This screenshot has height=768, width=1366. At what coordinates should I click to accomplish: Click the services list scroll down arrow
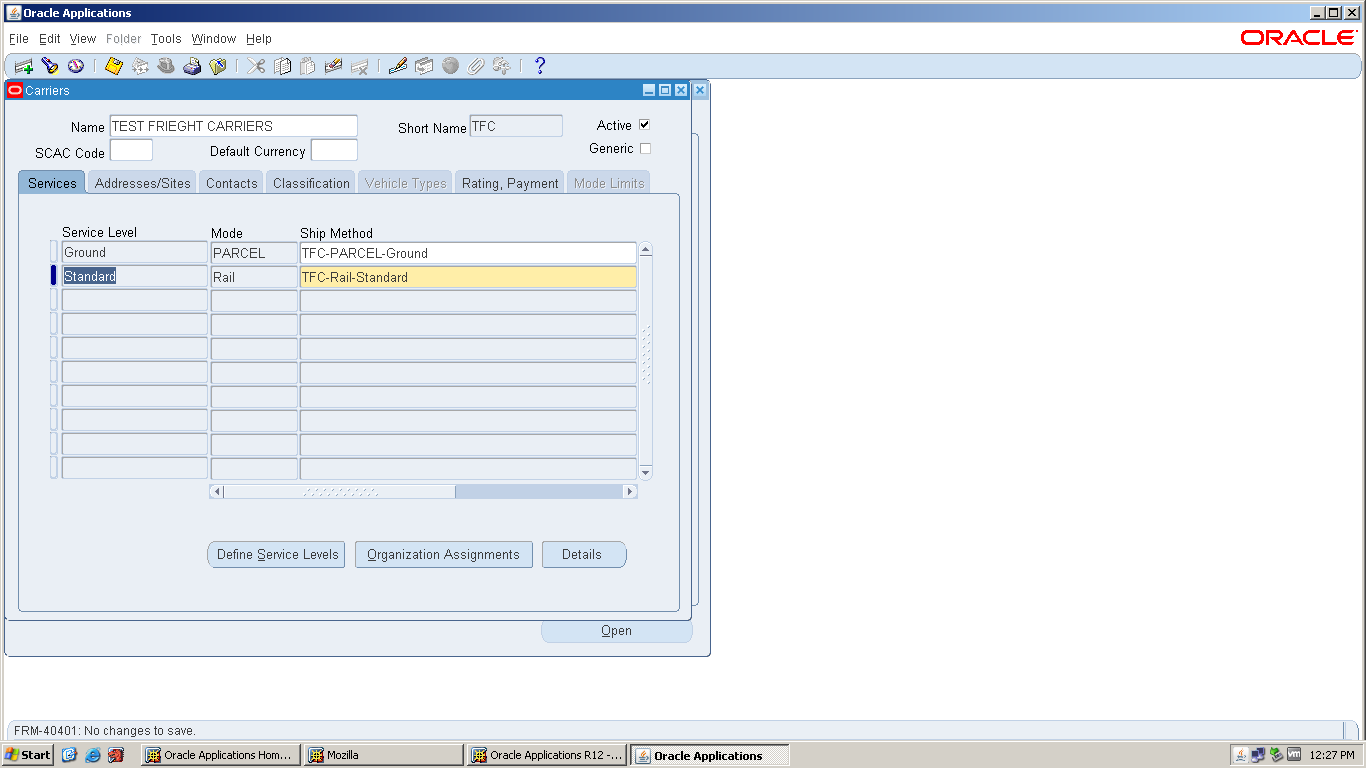point(646,473)
